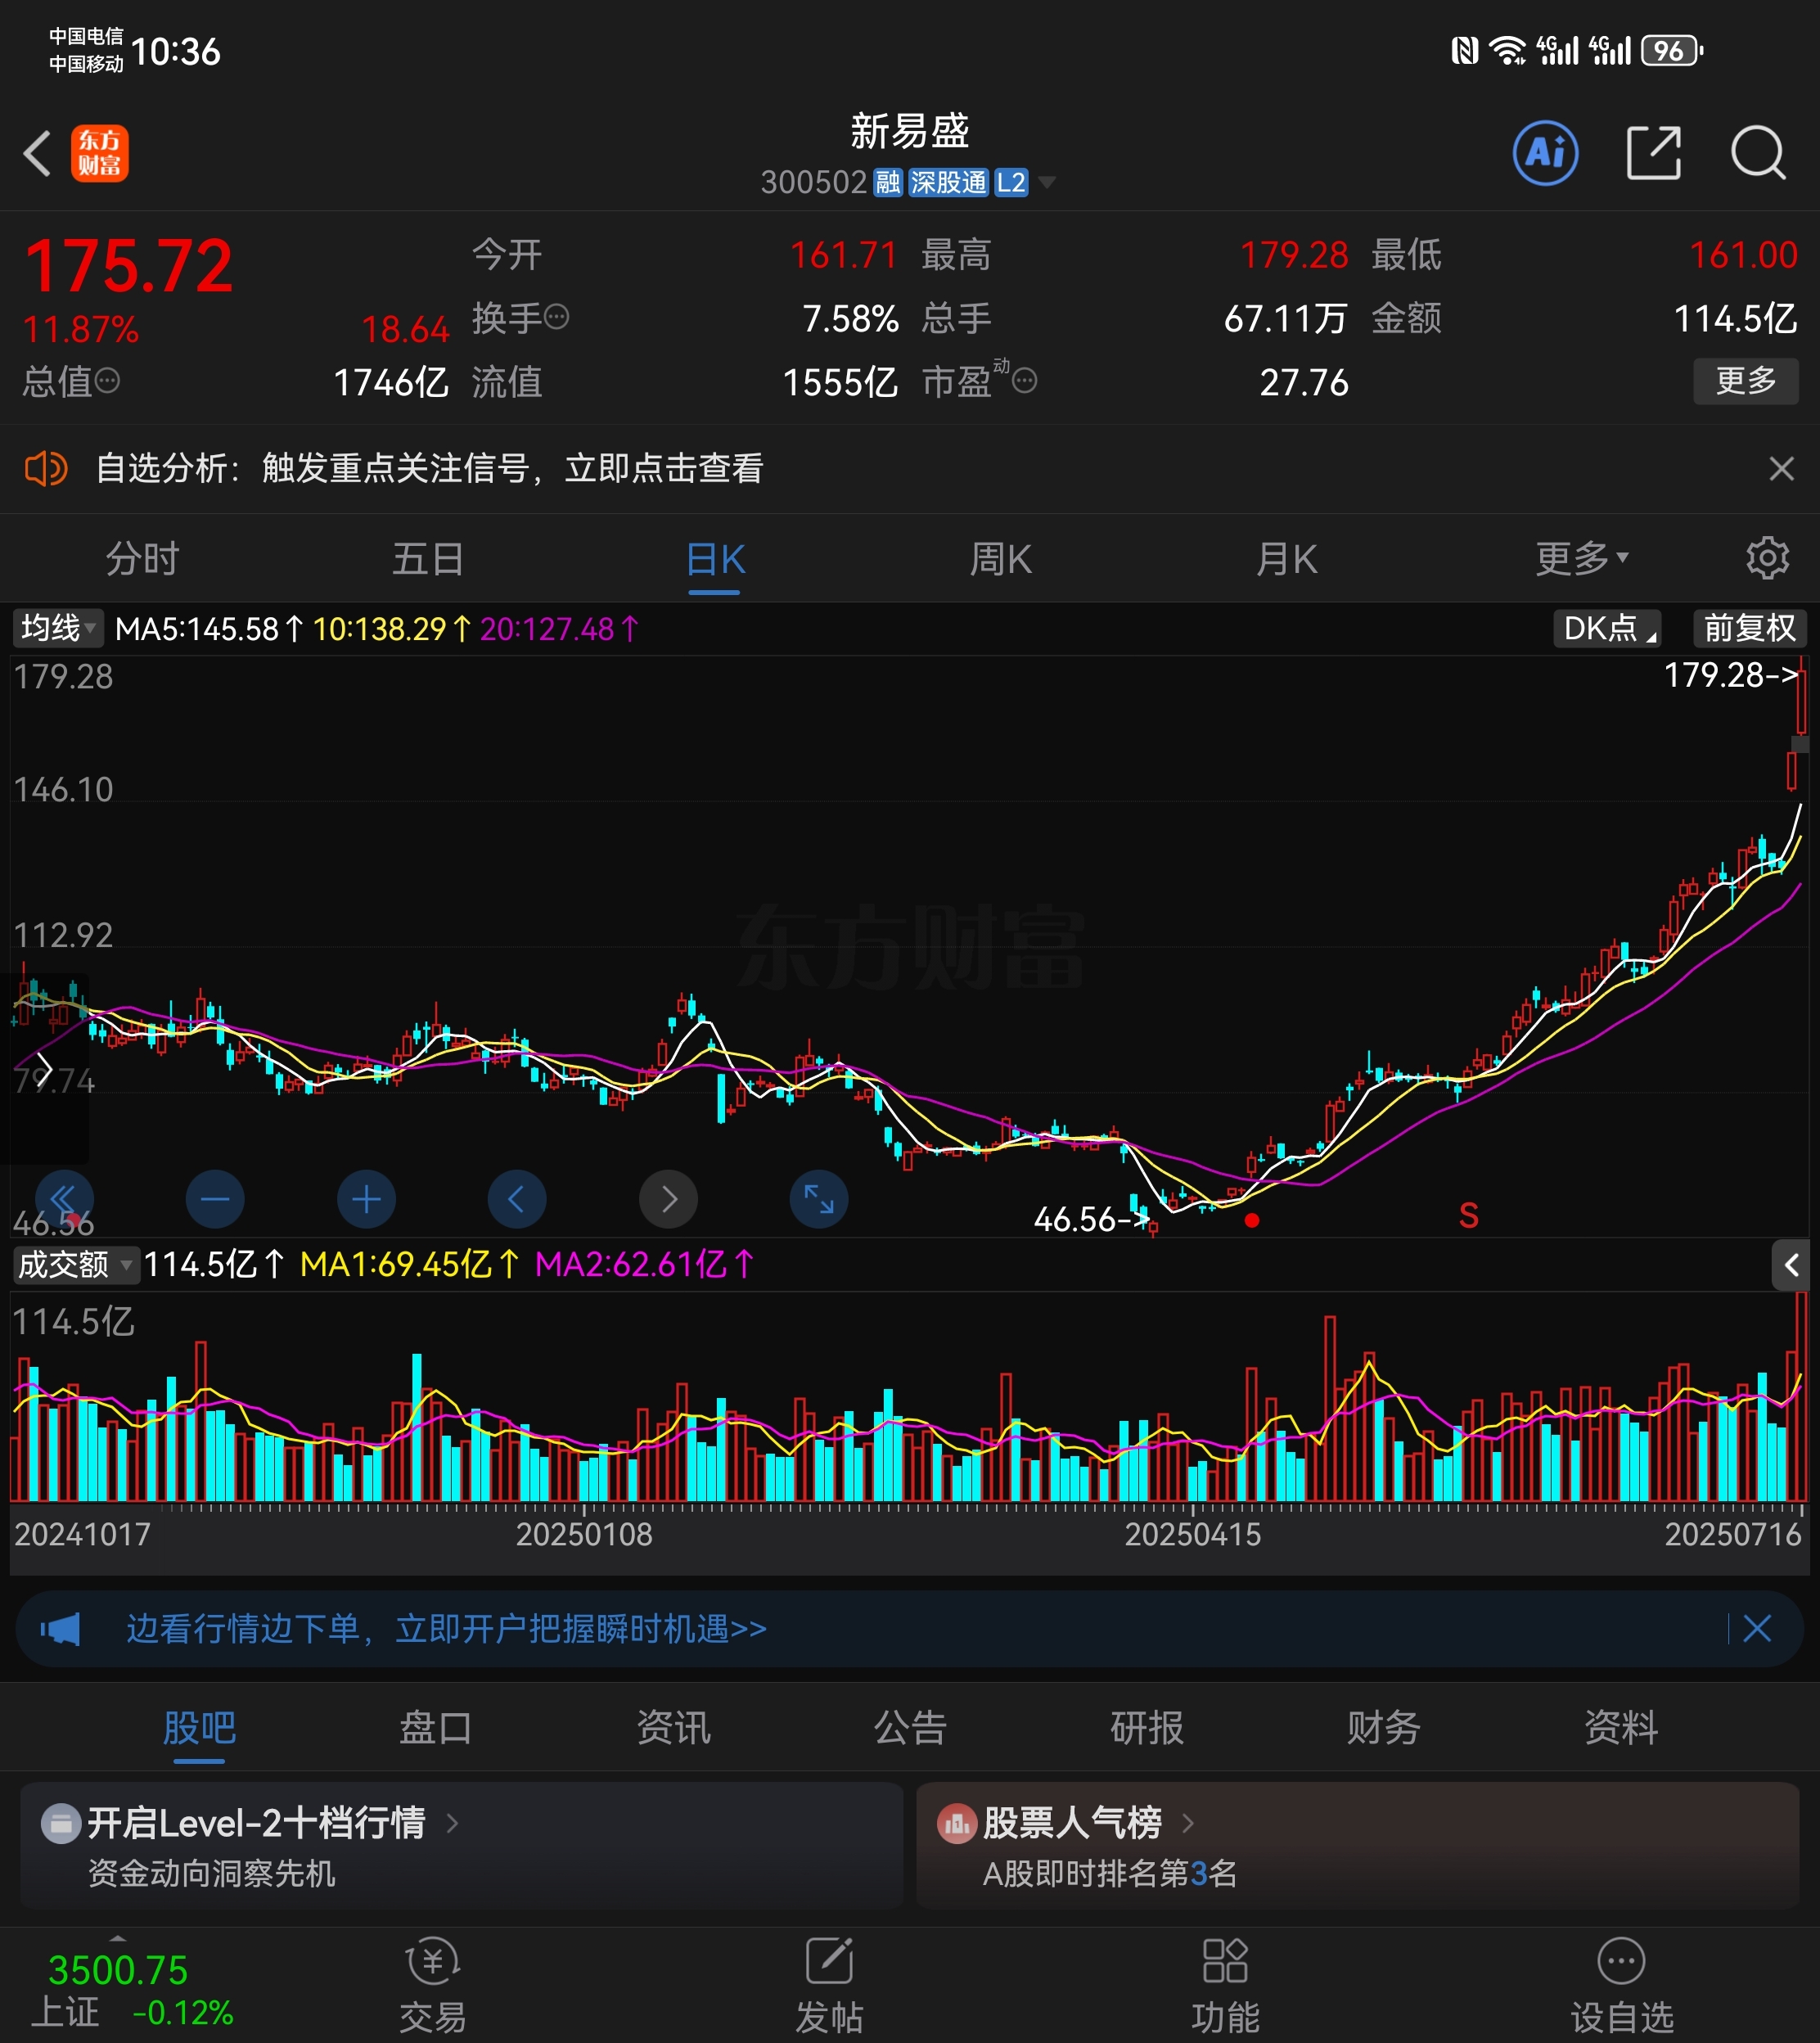The image size is (1820, 2043).
Task: Tap 立即开户把握瞬时机遇 link
Action: (x=581, y=1629)
